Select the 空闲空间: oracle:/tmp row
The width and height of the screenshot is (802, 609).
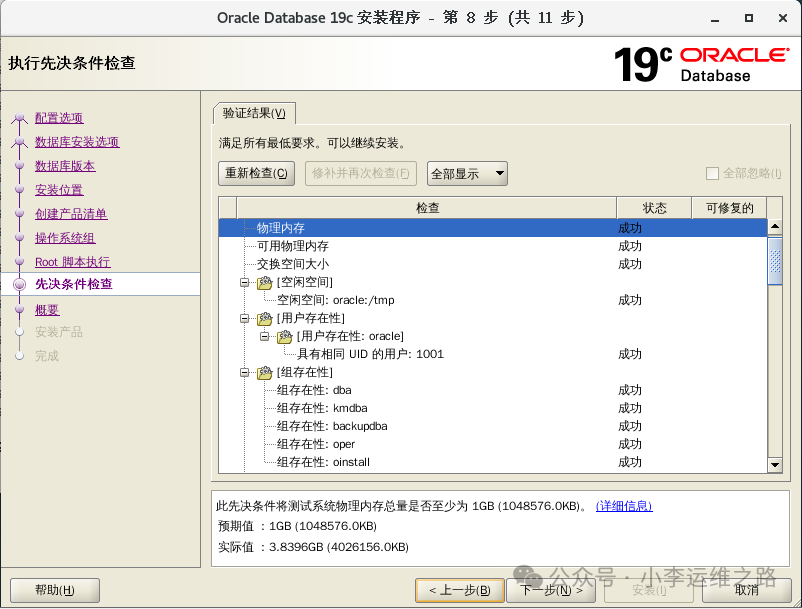(x=493, y=300)
